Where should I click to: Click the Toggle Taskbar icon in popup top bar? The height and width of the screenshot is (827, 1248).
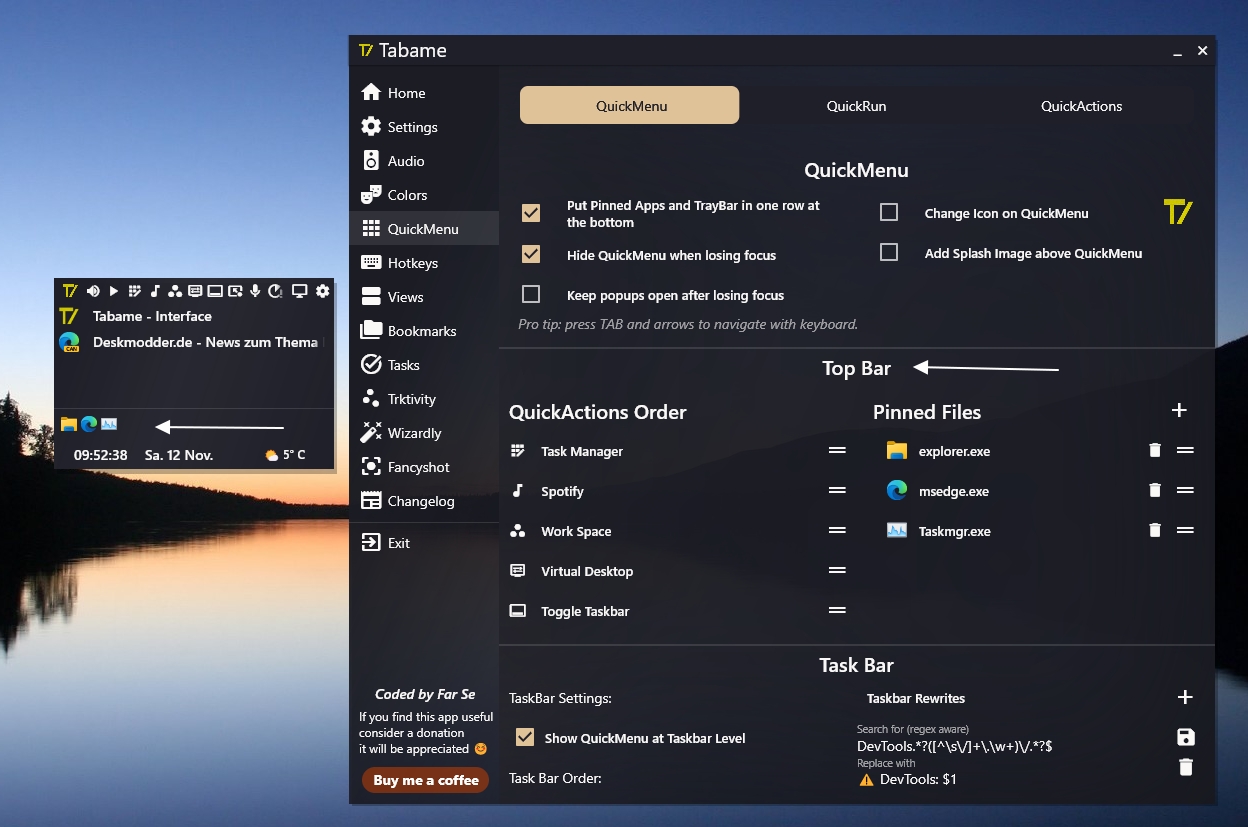click(x=215, y=291)
